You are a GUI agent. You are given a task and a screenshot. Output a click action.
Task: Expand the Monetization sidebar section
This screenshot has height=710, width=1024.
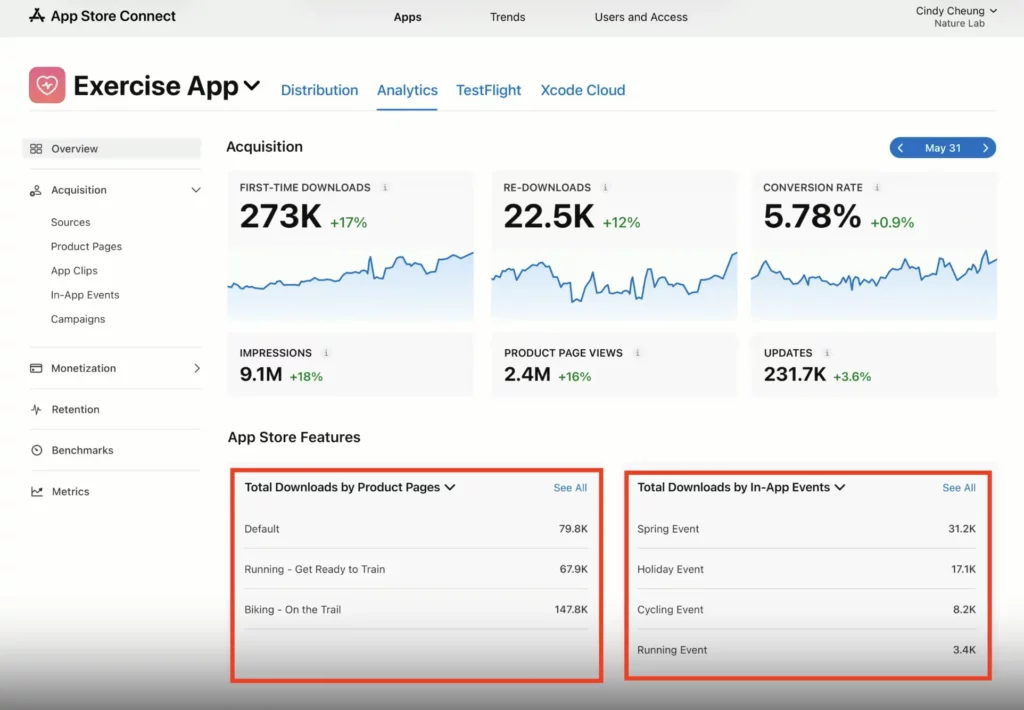click(x=196, y=368)
